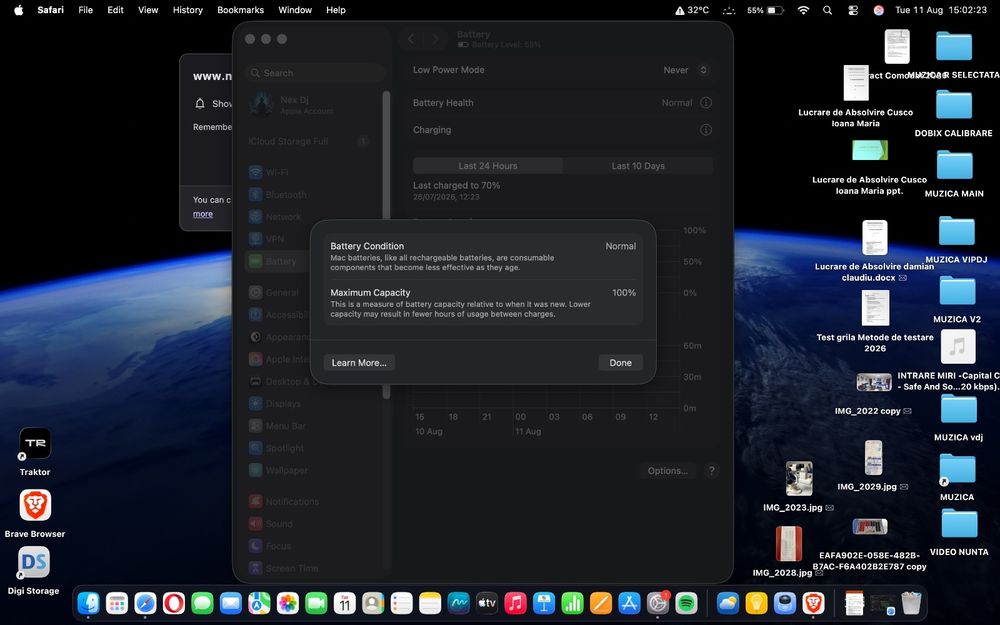Open Pages from the dock
This screenshot has width=1000, height=625.
(x=601, y=603)
